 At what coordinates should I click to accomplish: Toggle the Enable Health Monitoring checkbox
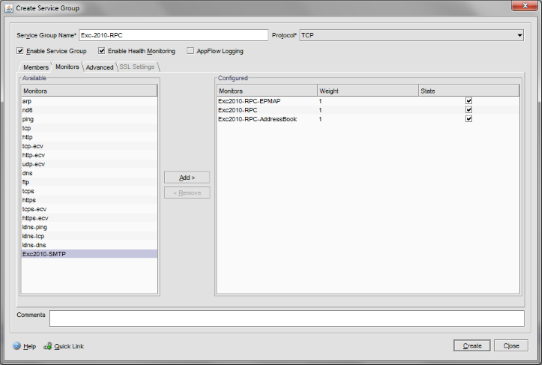pyautogui.click(x=101, y=51)
